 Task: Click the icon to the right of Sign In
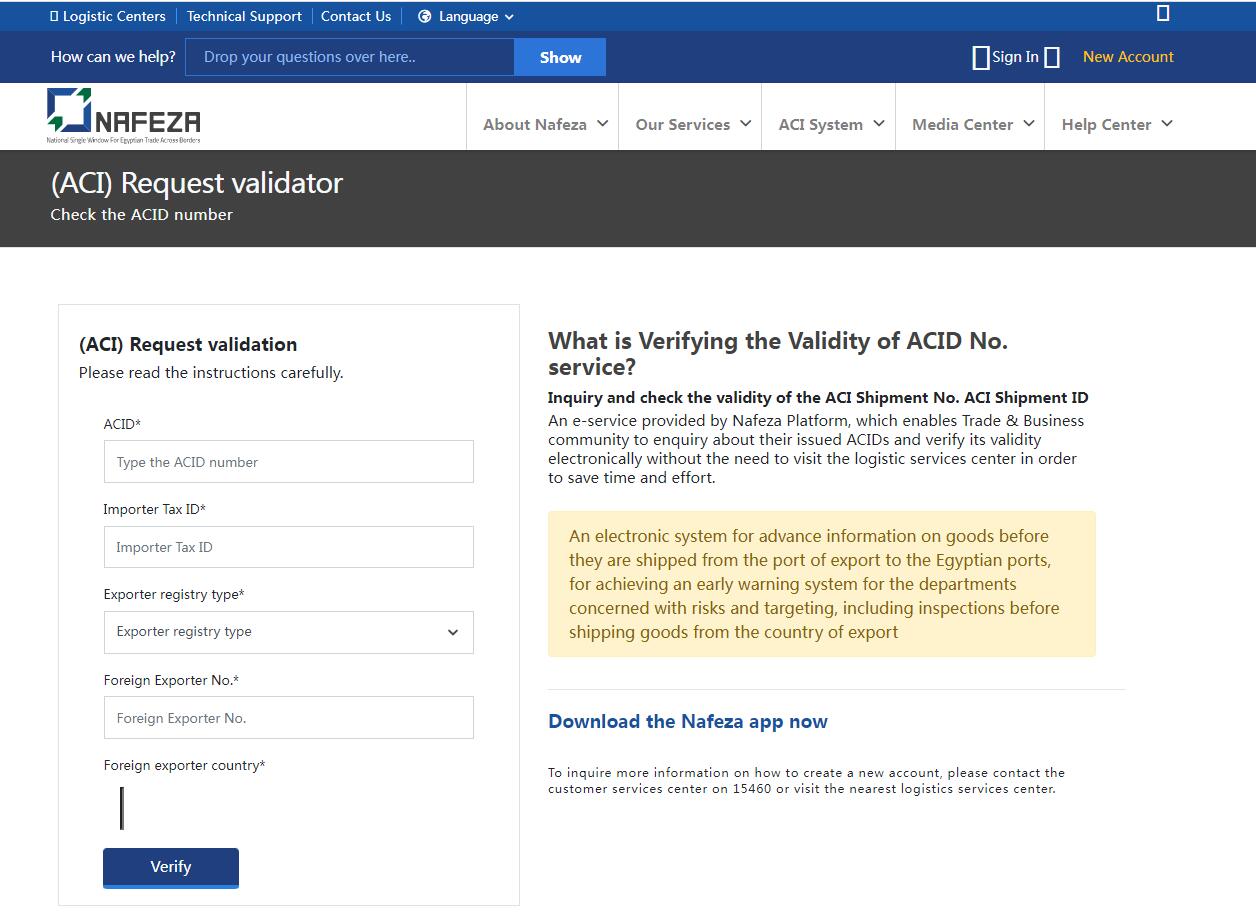click(1050, 57)
